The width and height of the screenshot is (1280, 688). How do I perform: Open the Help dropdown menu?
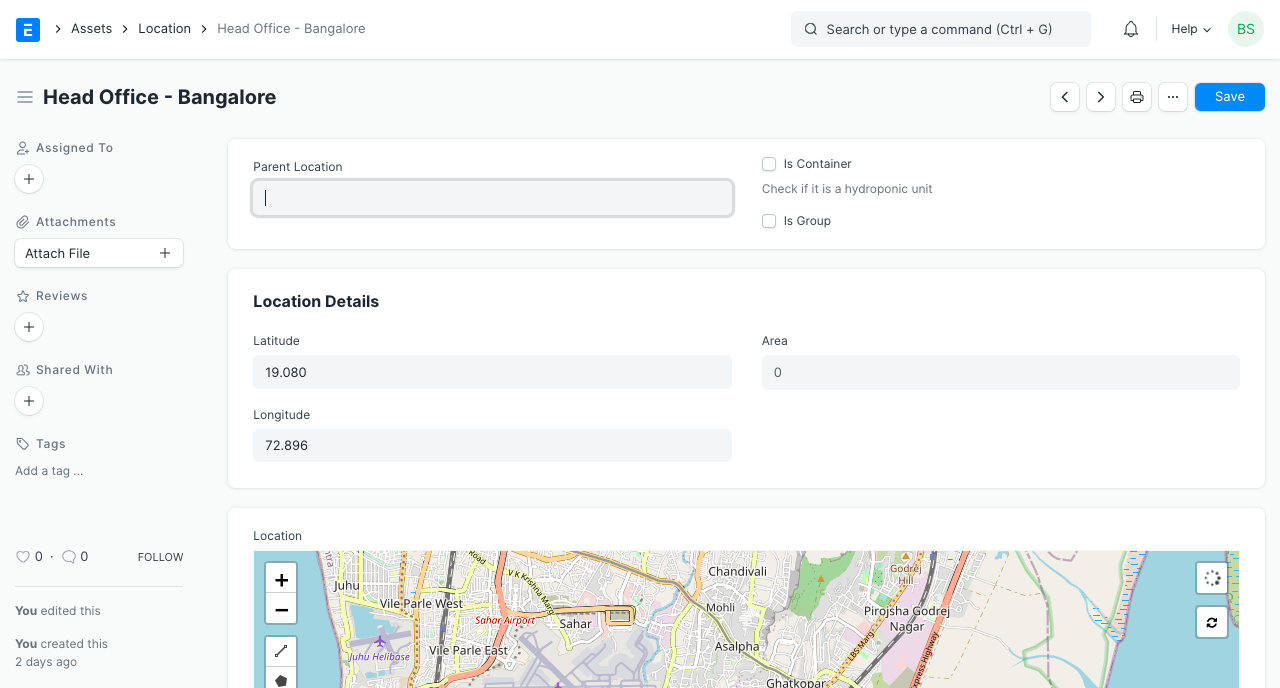pos(1191,29)
